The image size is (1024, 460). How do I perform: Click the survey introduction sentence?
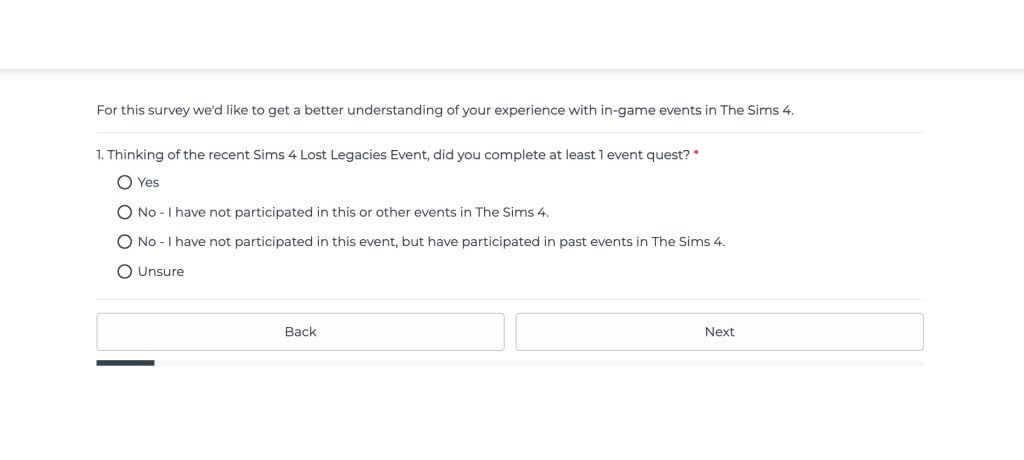444,110
